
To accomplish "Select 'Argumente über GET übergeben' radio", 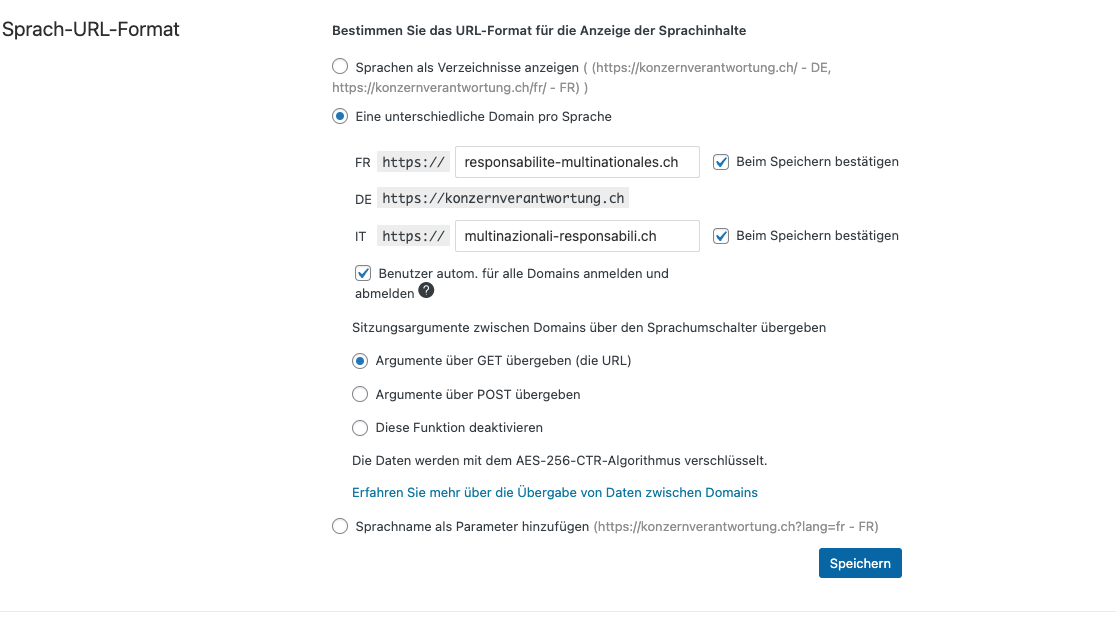I will point(360,361).
